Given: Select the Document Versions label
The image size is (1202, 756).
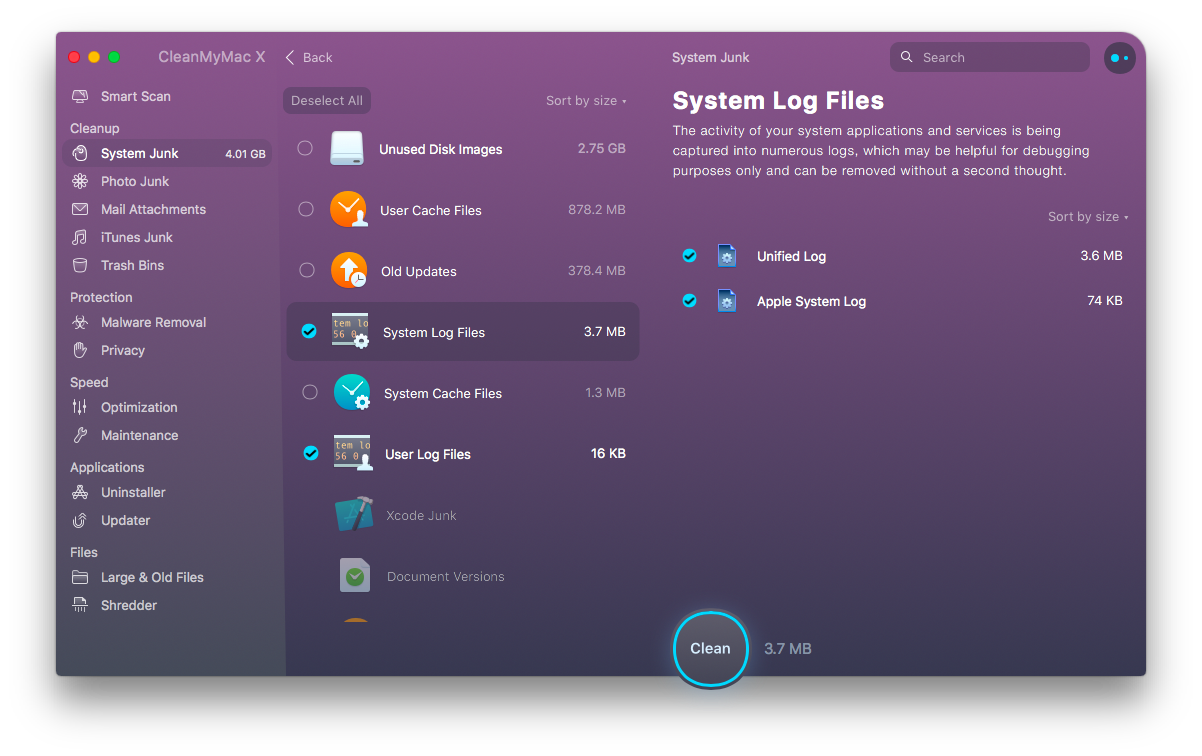Looking at the screenshot, I should pyautogui.click(x=445, y=577).
